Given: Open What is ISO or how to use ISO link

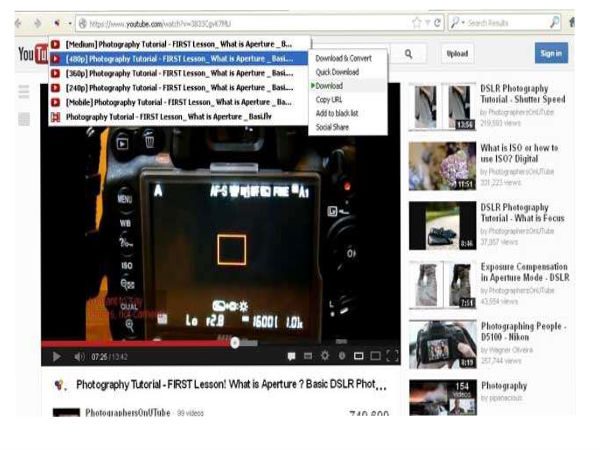Looking at the screenshot, I should click(519, 153).
